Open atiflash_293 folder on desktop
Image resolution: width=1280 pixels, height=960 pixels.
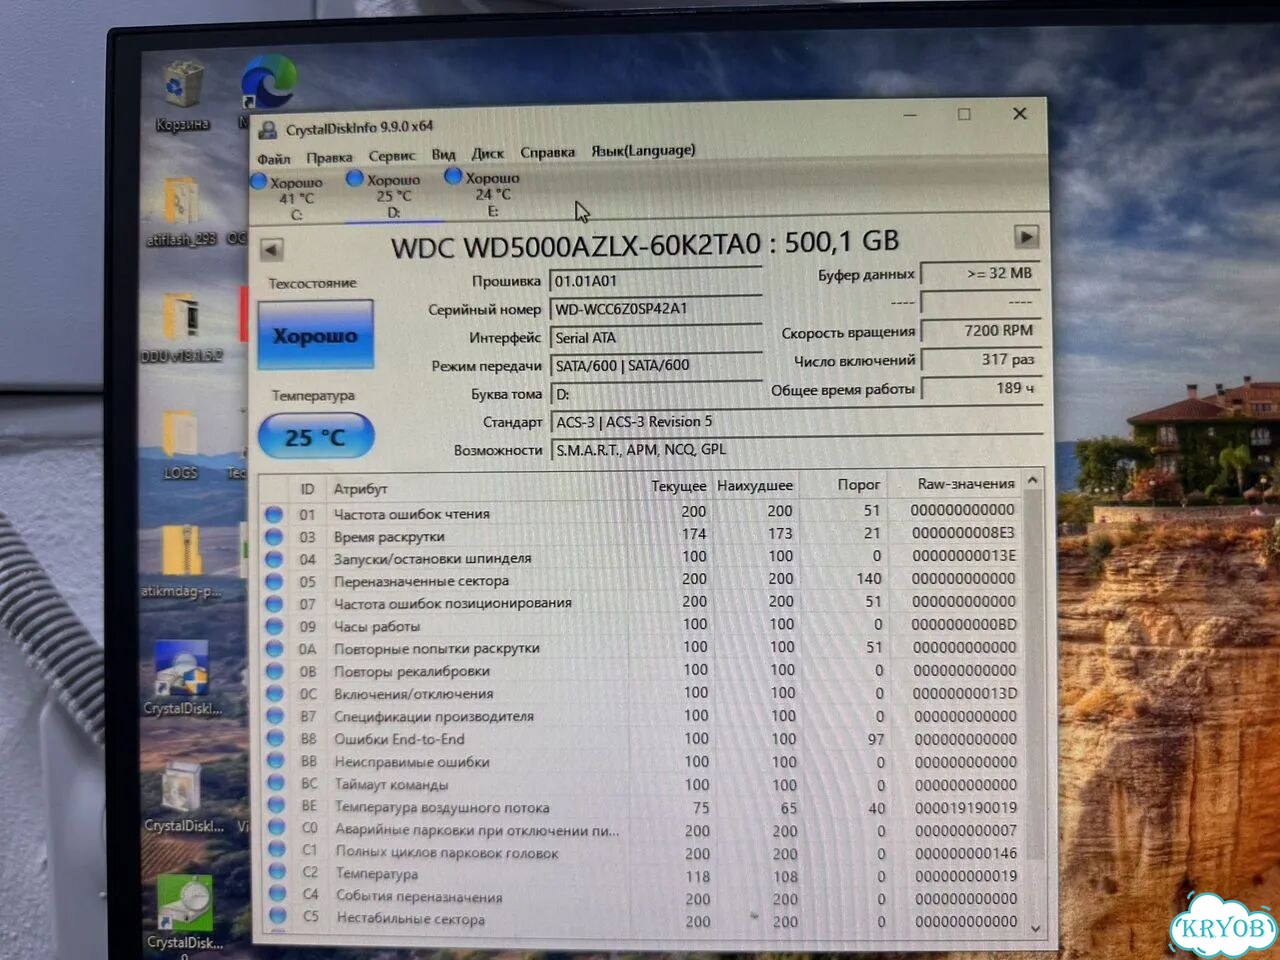tap(181, 210)
